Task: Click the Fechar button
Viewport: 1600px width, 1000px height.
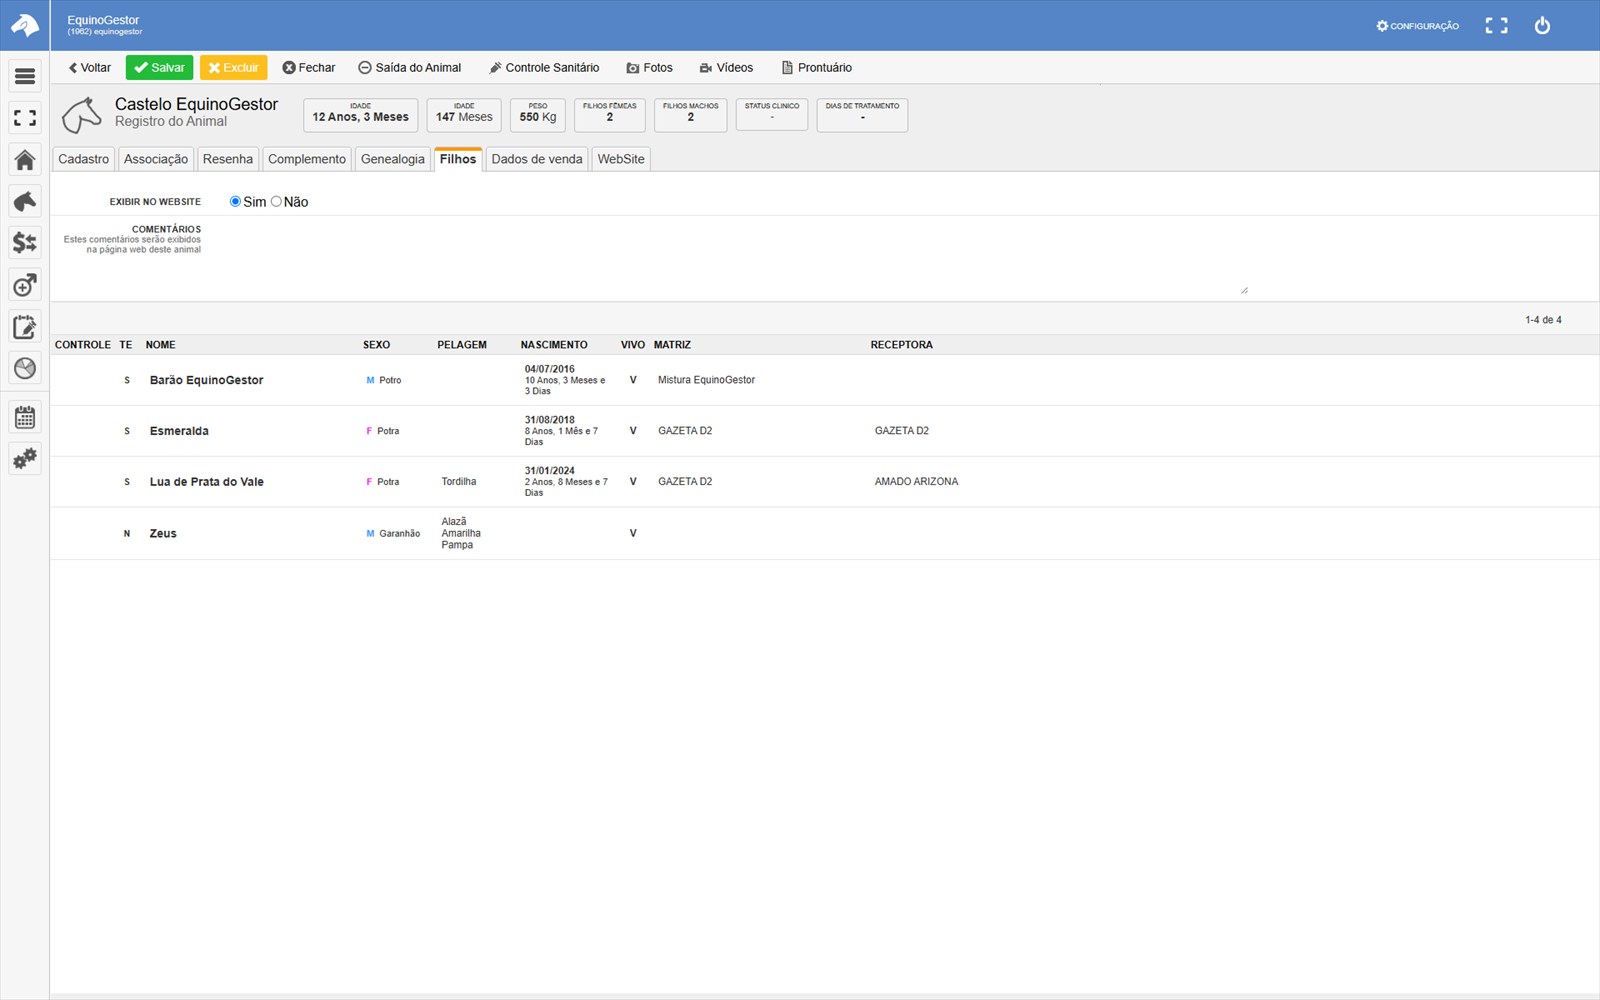Action: point(308,68)
